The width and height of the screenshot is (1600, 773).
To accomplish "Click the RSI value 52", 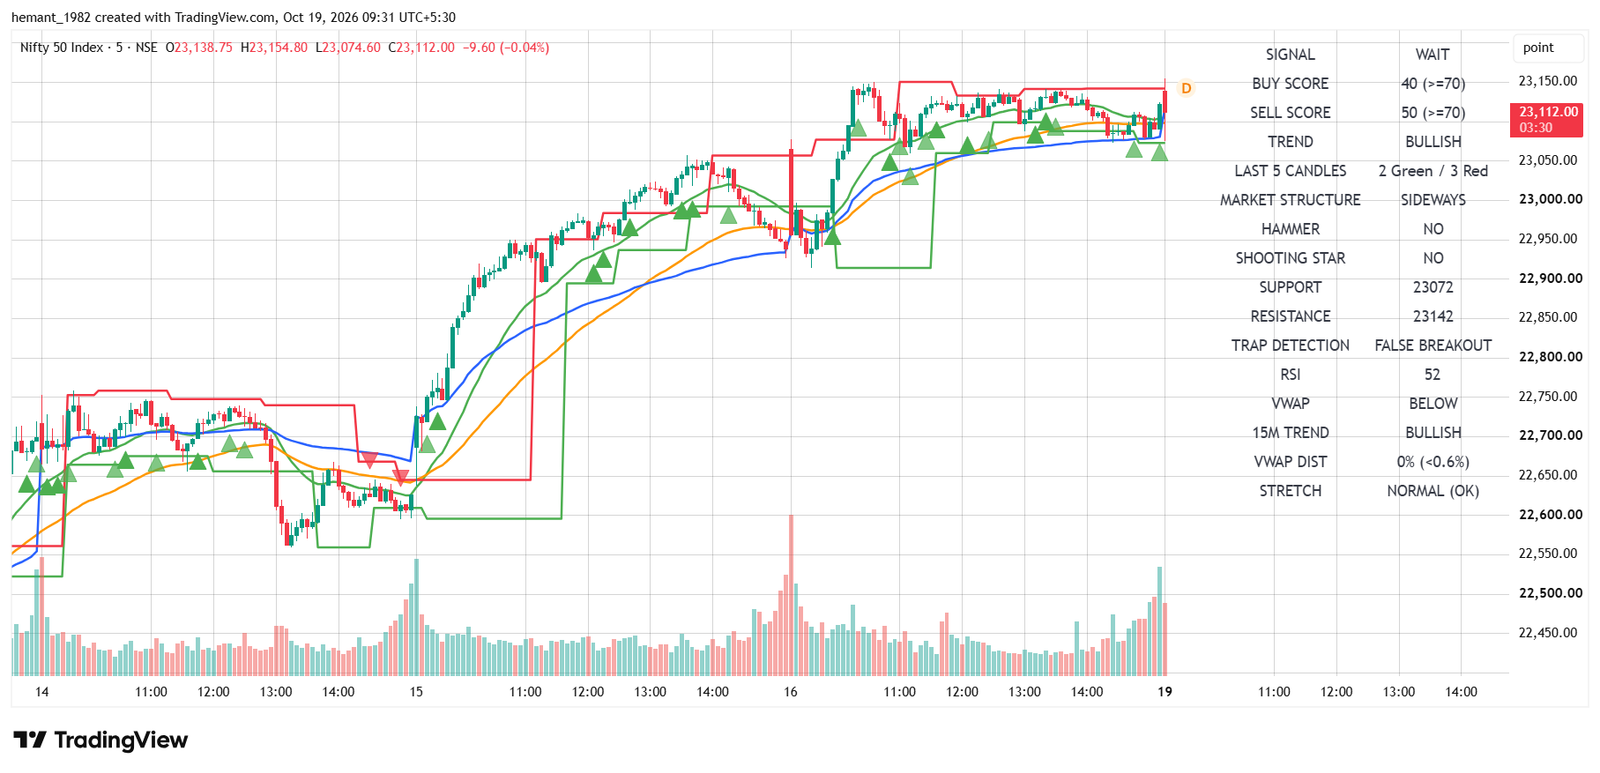I will pyautogui.click(x=1432, y=373).
